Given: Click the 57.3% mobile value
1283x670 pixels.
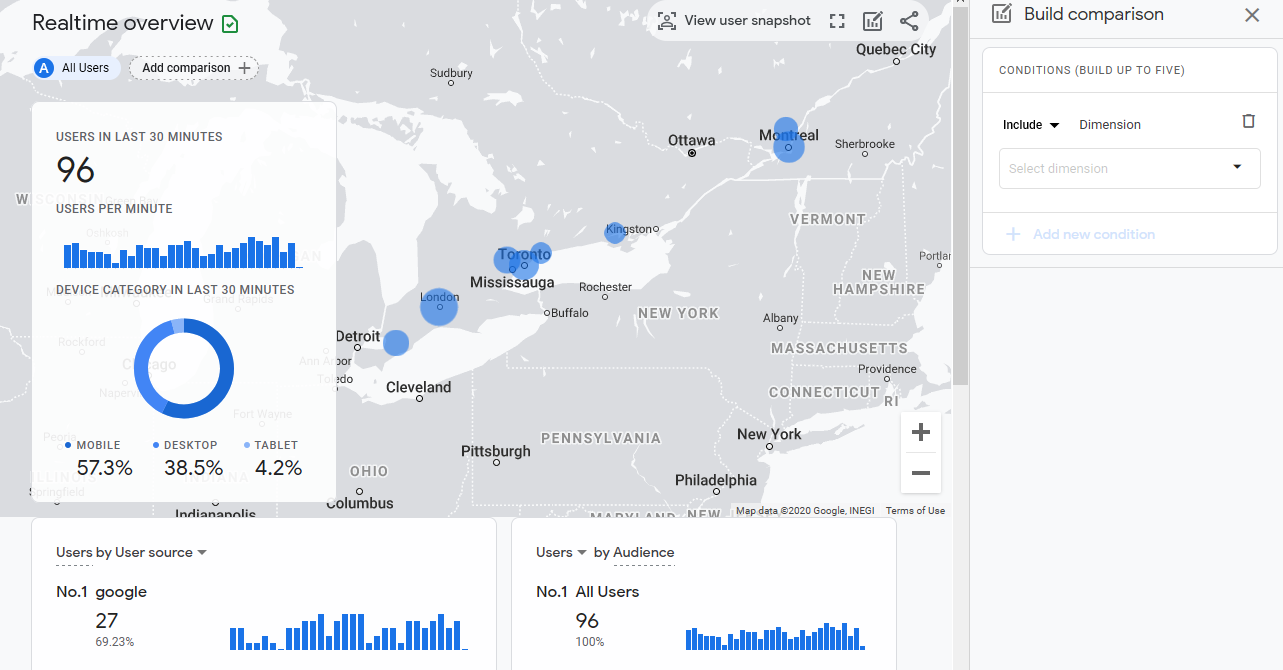Looking at the screenshot, I should [x=105, y=468].
